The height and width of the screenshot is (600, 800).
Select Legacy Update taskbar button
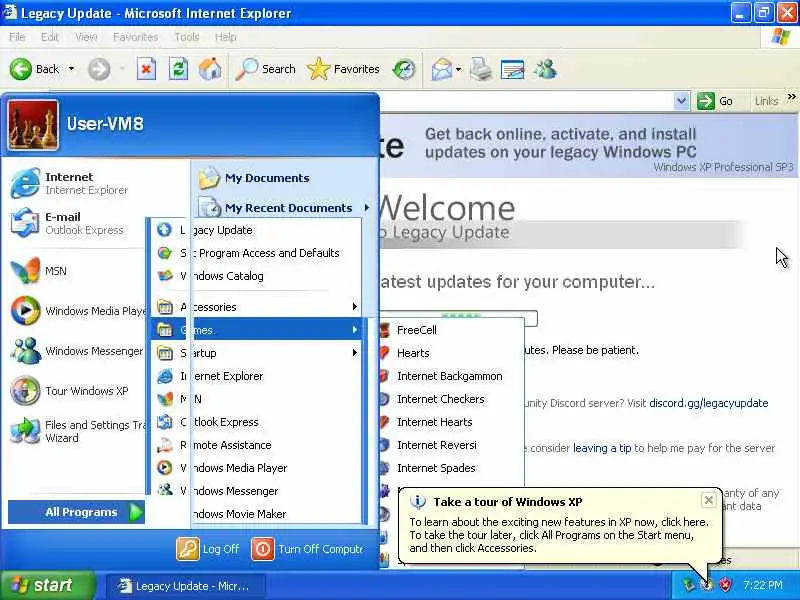tap(185, 586)
